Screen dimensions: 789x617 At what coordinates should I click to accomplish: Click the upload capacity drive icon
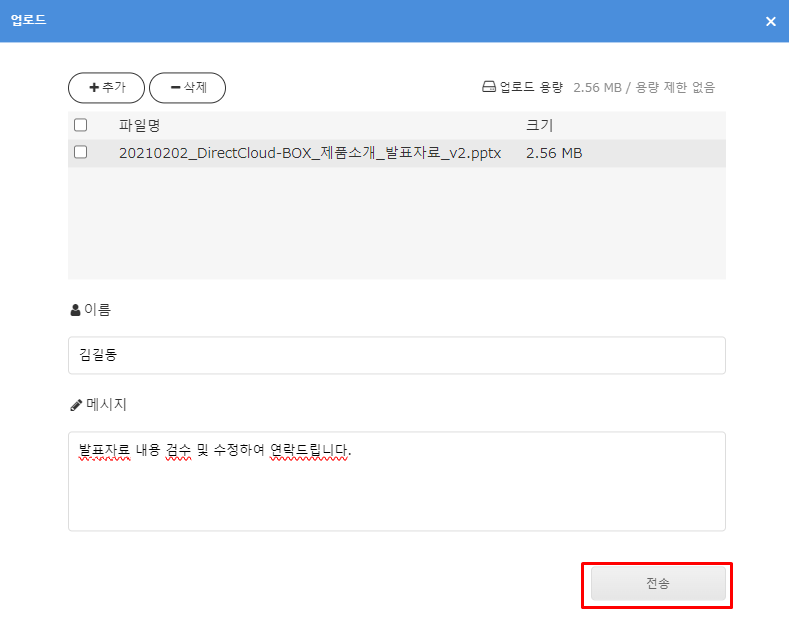(x=489, y=88)
